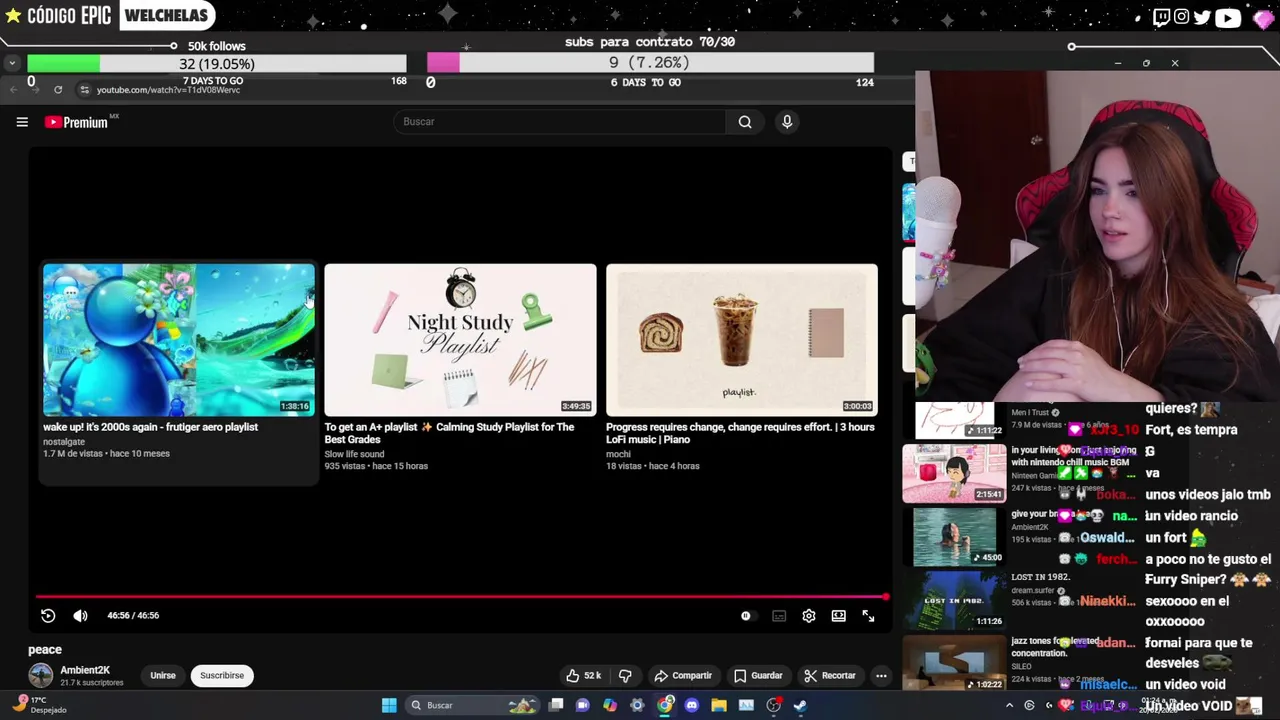Viewport: 1280px width, 720px height.
Task: Click '21.7 k suscriptores' text
Action: pos(92,683)
